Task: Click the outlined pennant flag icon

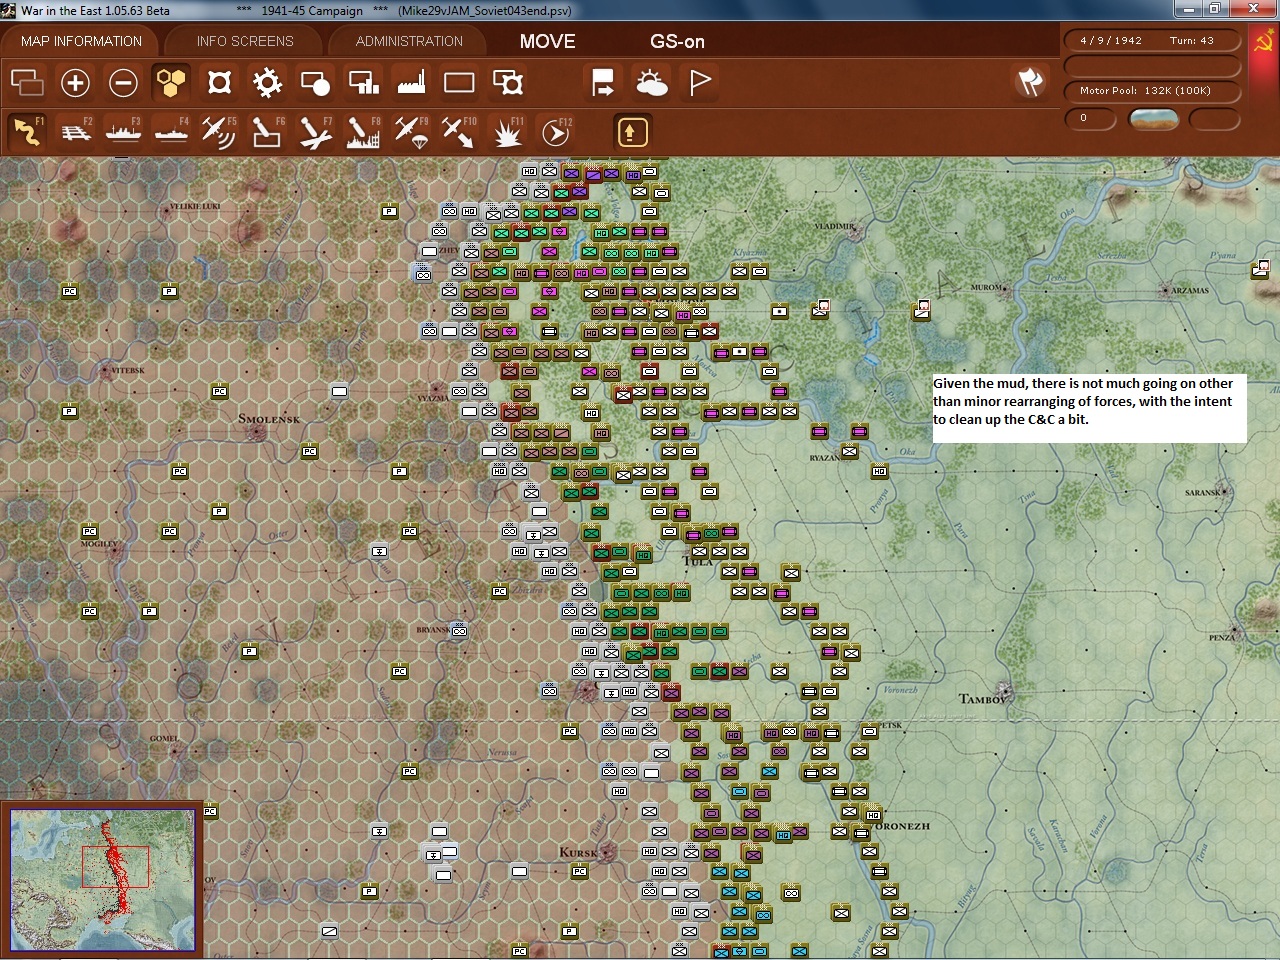Action: click(699, 83)
